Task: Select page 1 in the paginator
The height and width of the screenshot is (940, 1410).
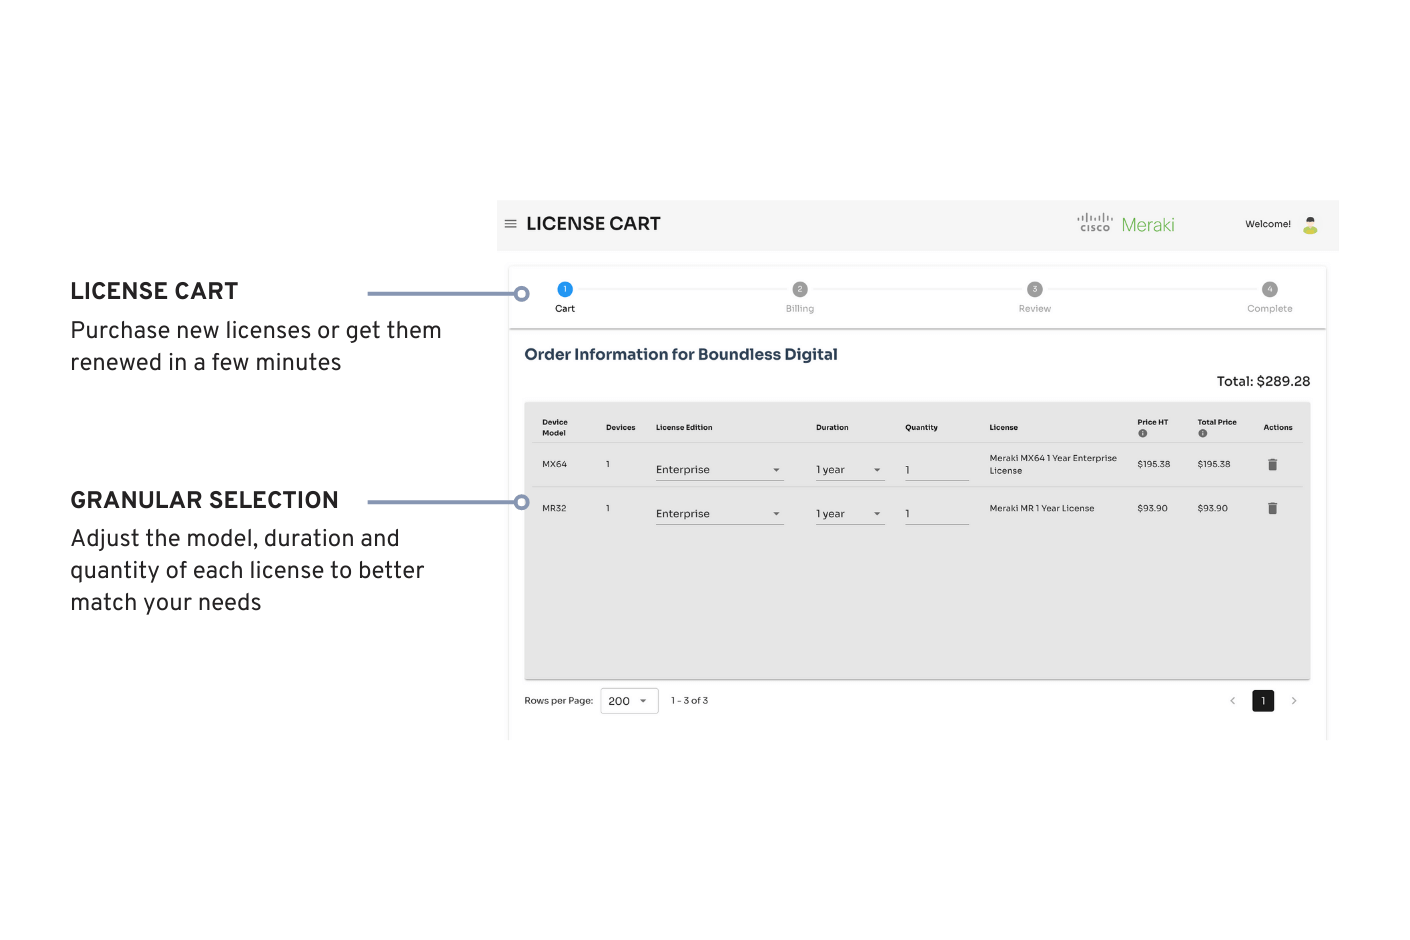Action: point(1263,700)
